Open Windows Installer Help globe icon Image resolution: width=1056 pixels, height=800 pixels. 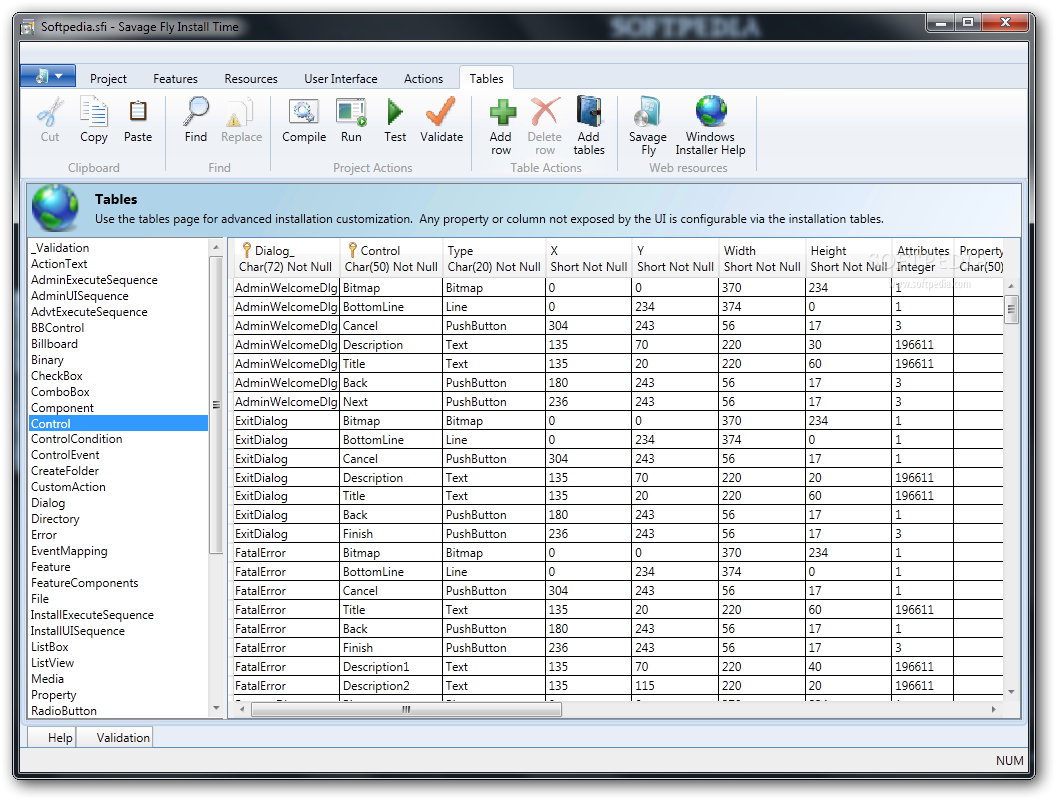coord(711,112)
